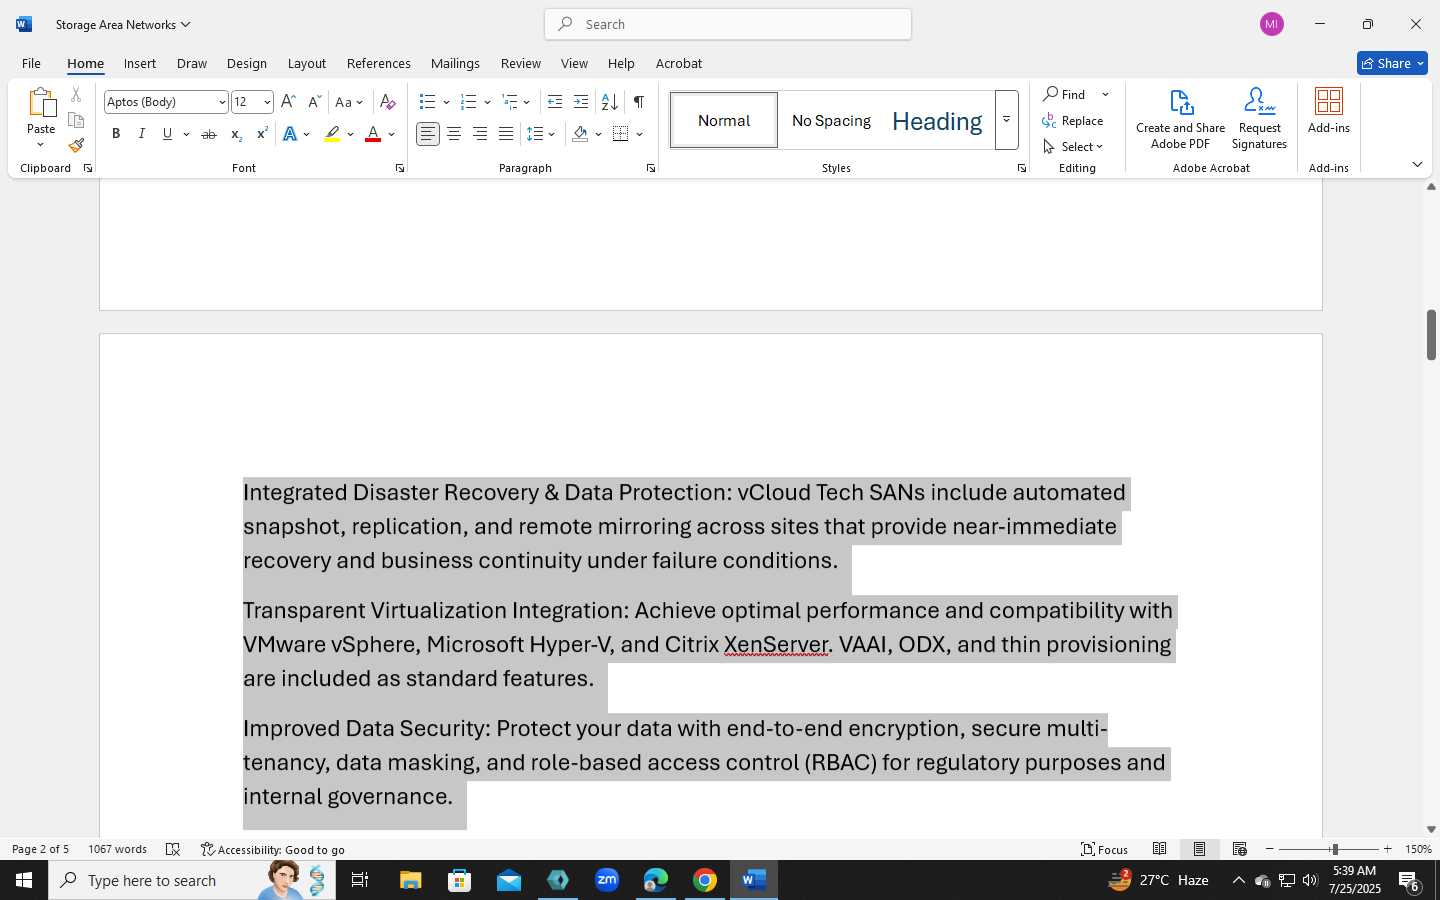This screenshot has height=900, width=1440.
Task: Expand the Styles gallery more arrow
Action: click(1007, 120)
